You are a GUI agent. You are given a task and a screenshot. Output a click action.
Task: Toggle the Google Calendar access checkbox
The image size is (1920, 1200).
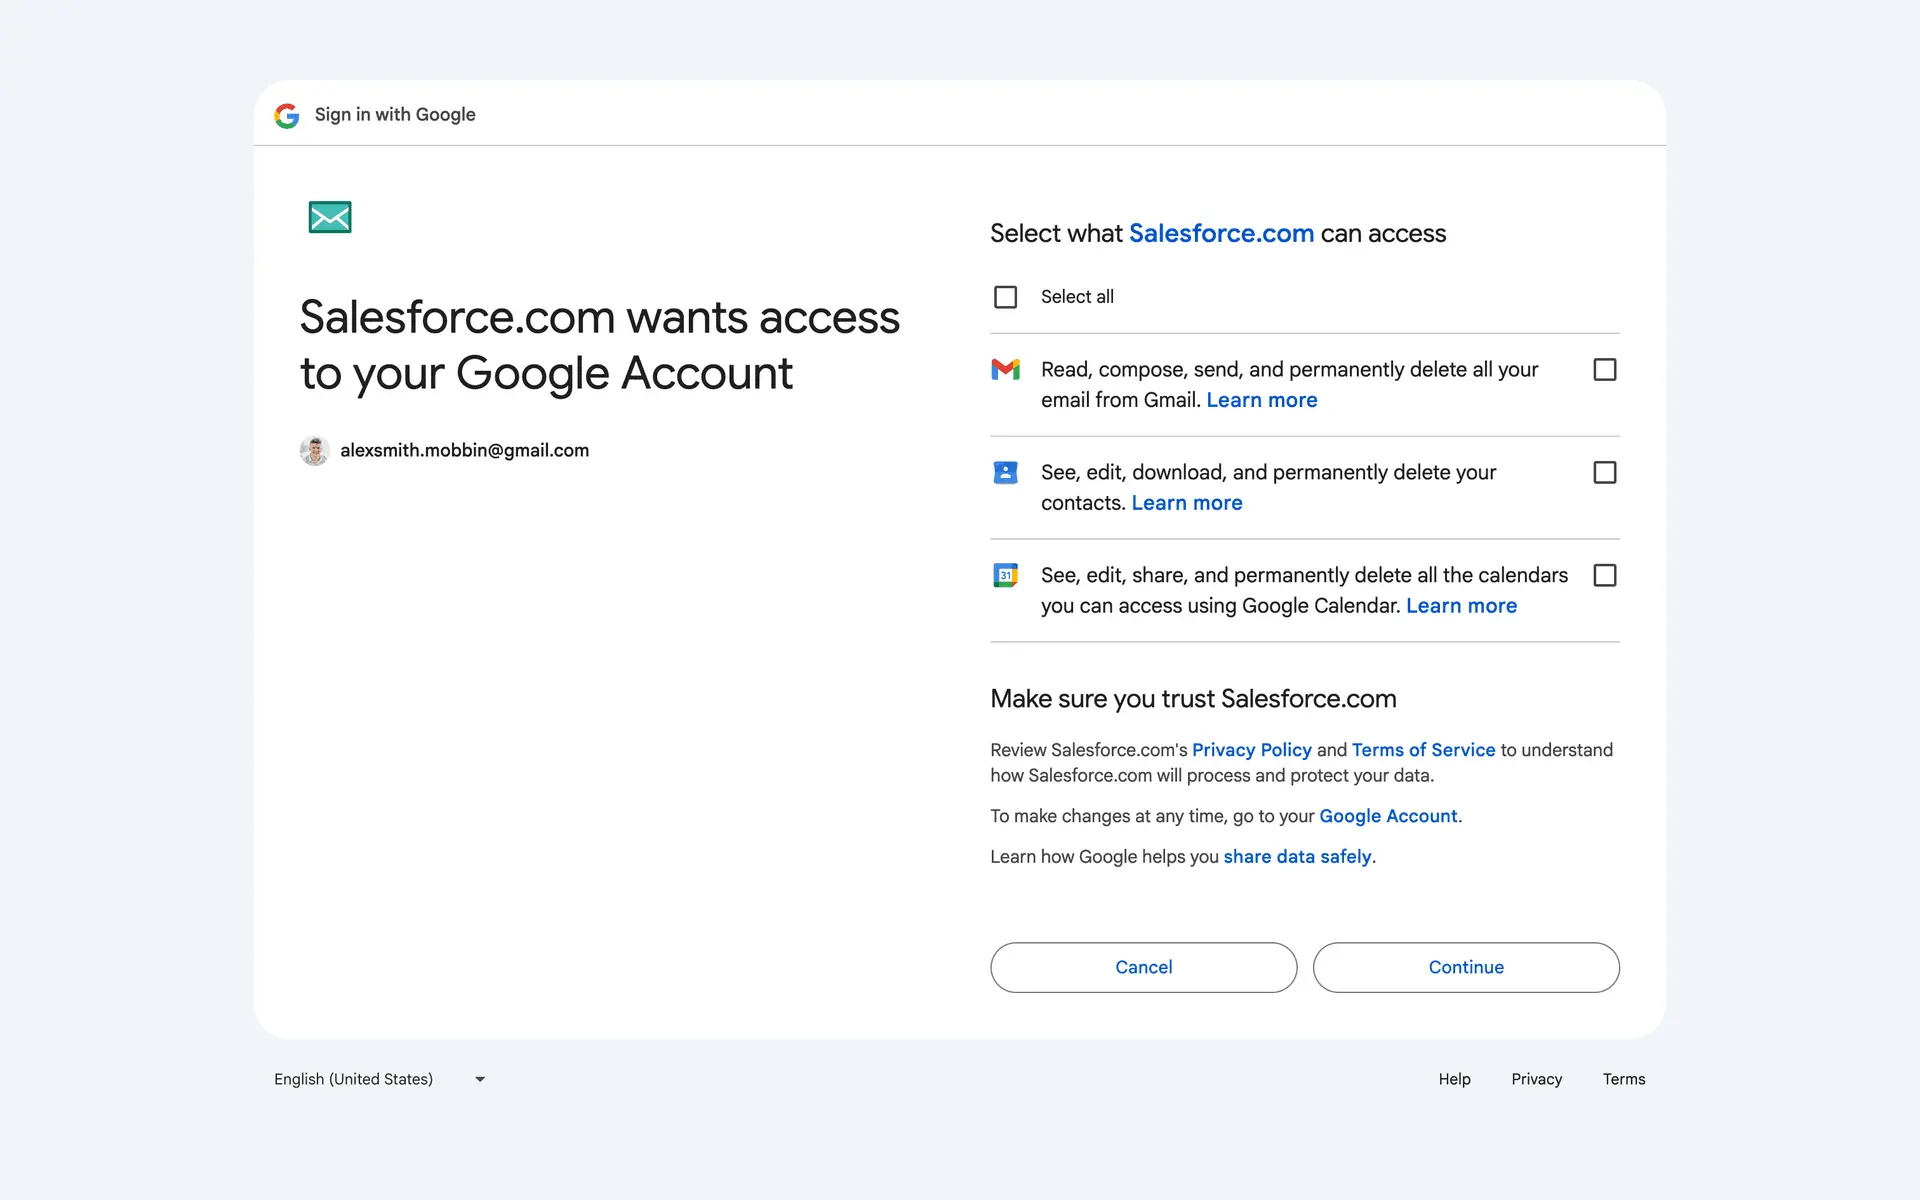click(1604, 576)
